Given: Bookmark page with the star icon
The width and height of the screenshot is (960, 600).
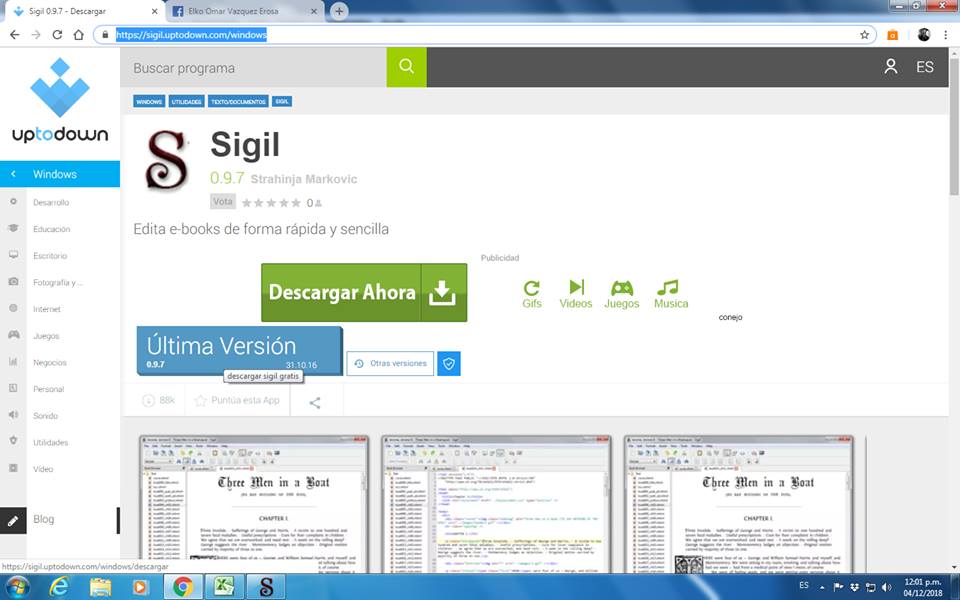Looking at the screenshot, I should click(x=865, y=34).
